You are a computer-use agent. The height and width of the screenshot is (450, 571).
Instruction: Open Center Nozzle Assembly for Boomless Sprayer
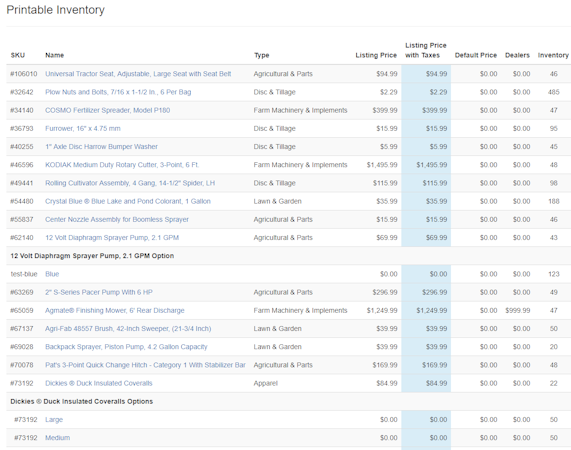pos(117,220)
